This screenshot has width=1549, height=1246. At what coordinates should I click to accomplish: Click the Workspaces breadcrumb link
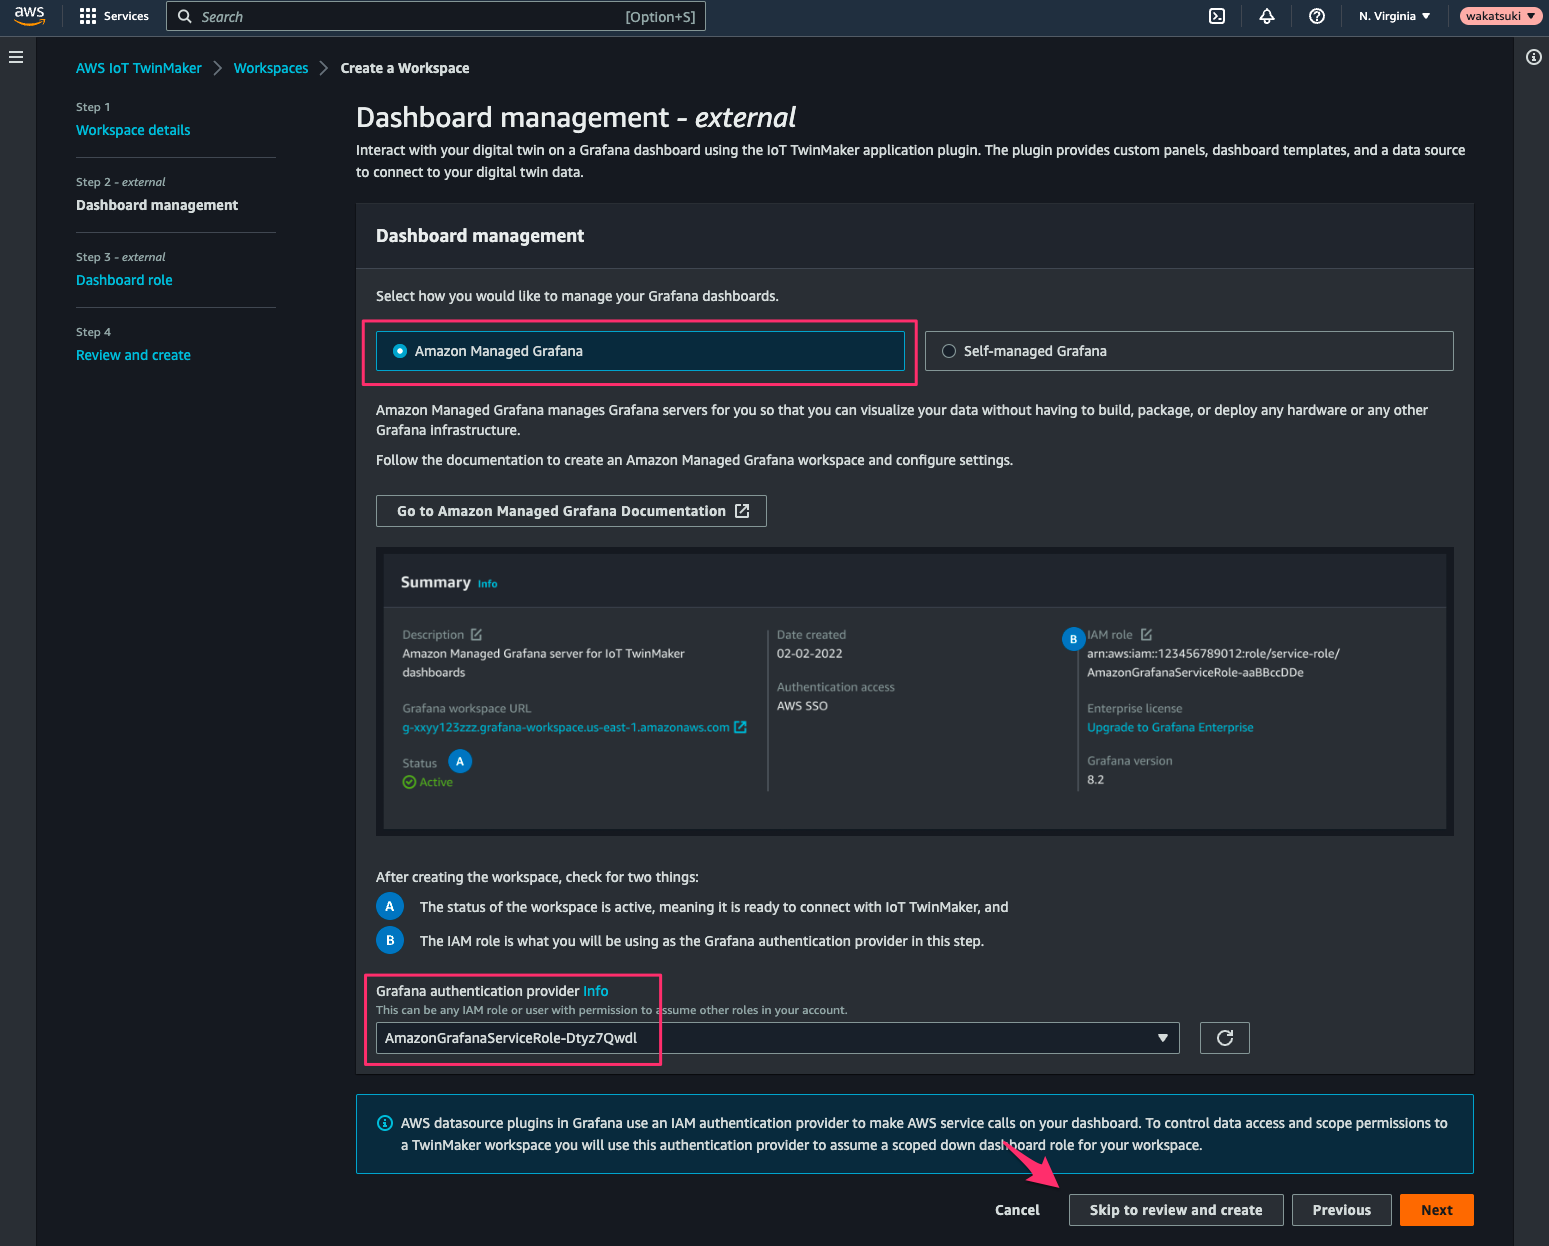coord(271,68)
